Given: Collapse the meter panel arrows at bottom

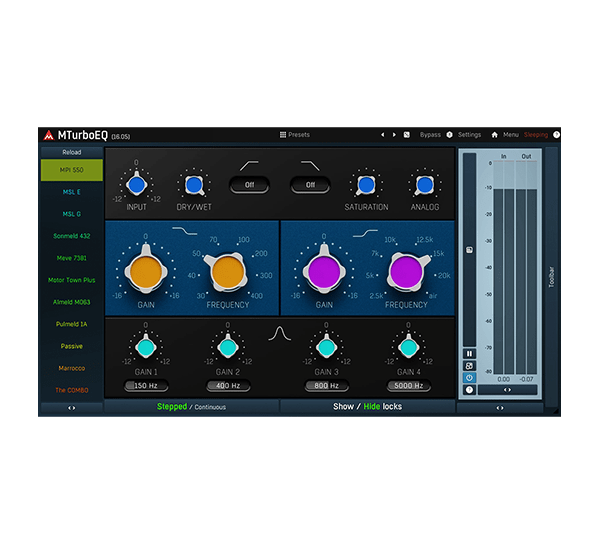Looking at the screenshot, I should [500, 408].
